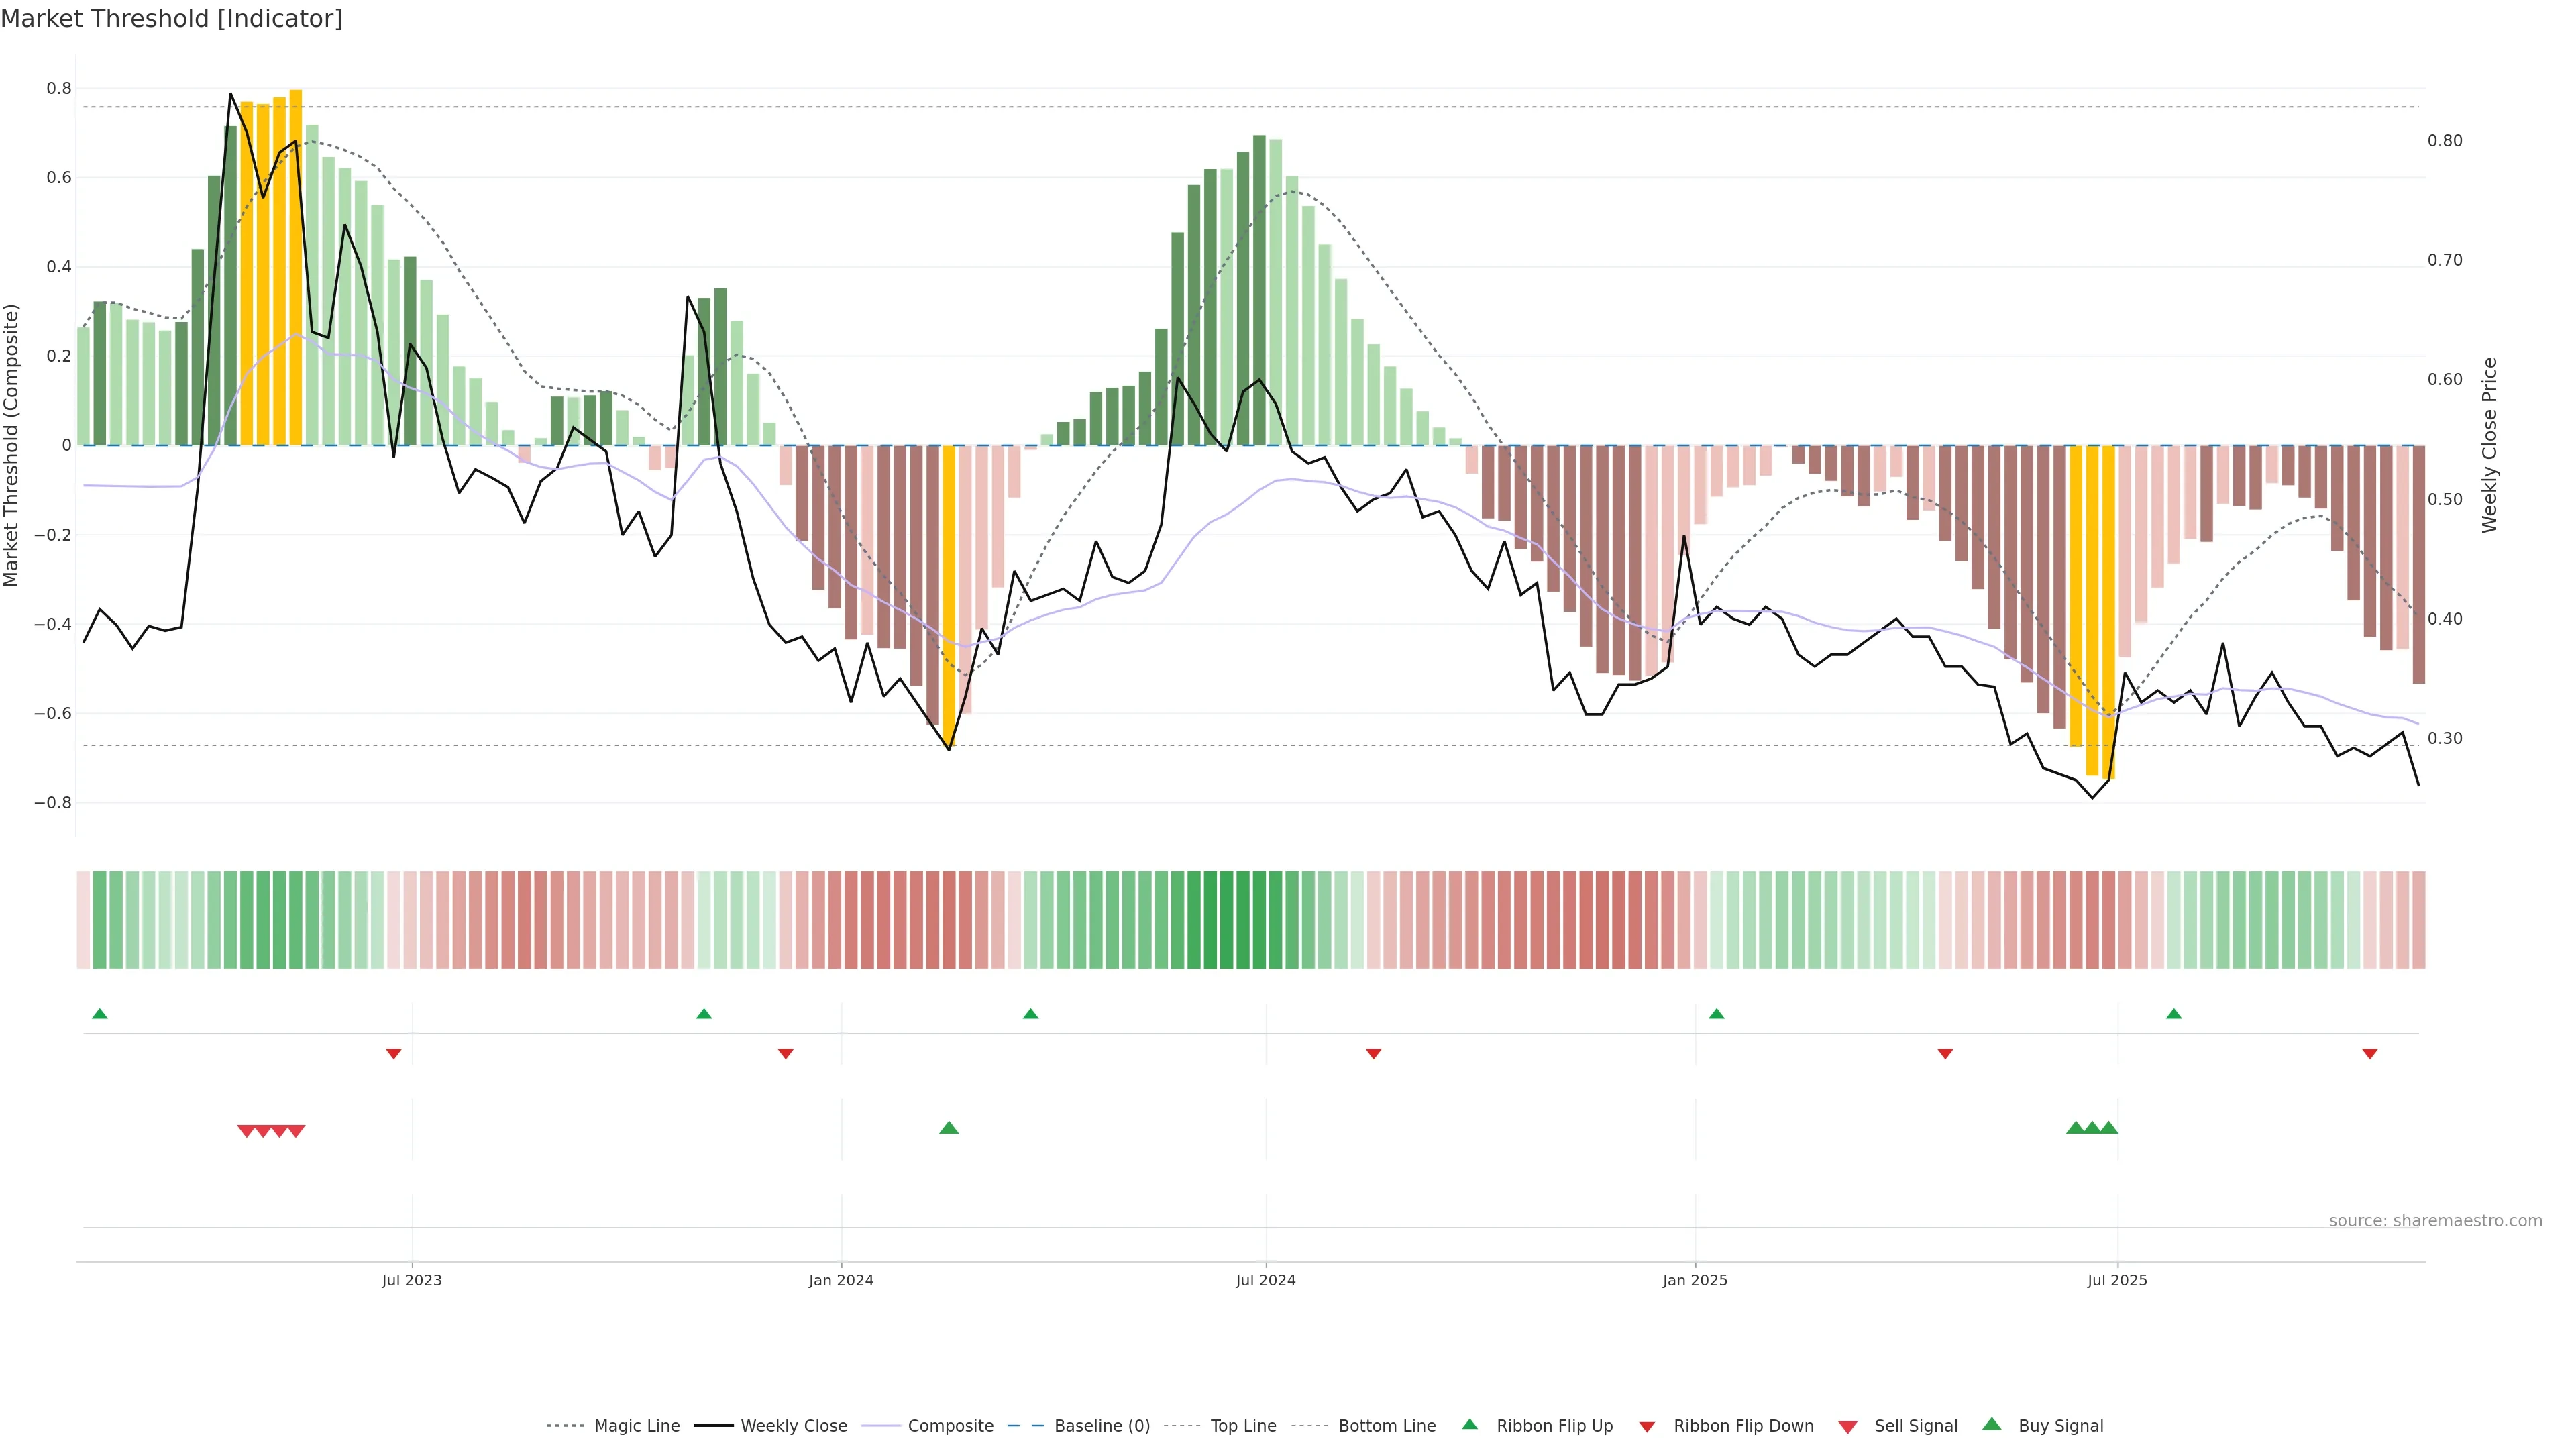Click the Ribbon Flip Up legend triangle
2576x1449 pixels.
[x=1469, y=1424]
